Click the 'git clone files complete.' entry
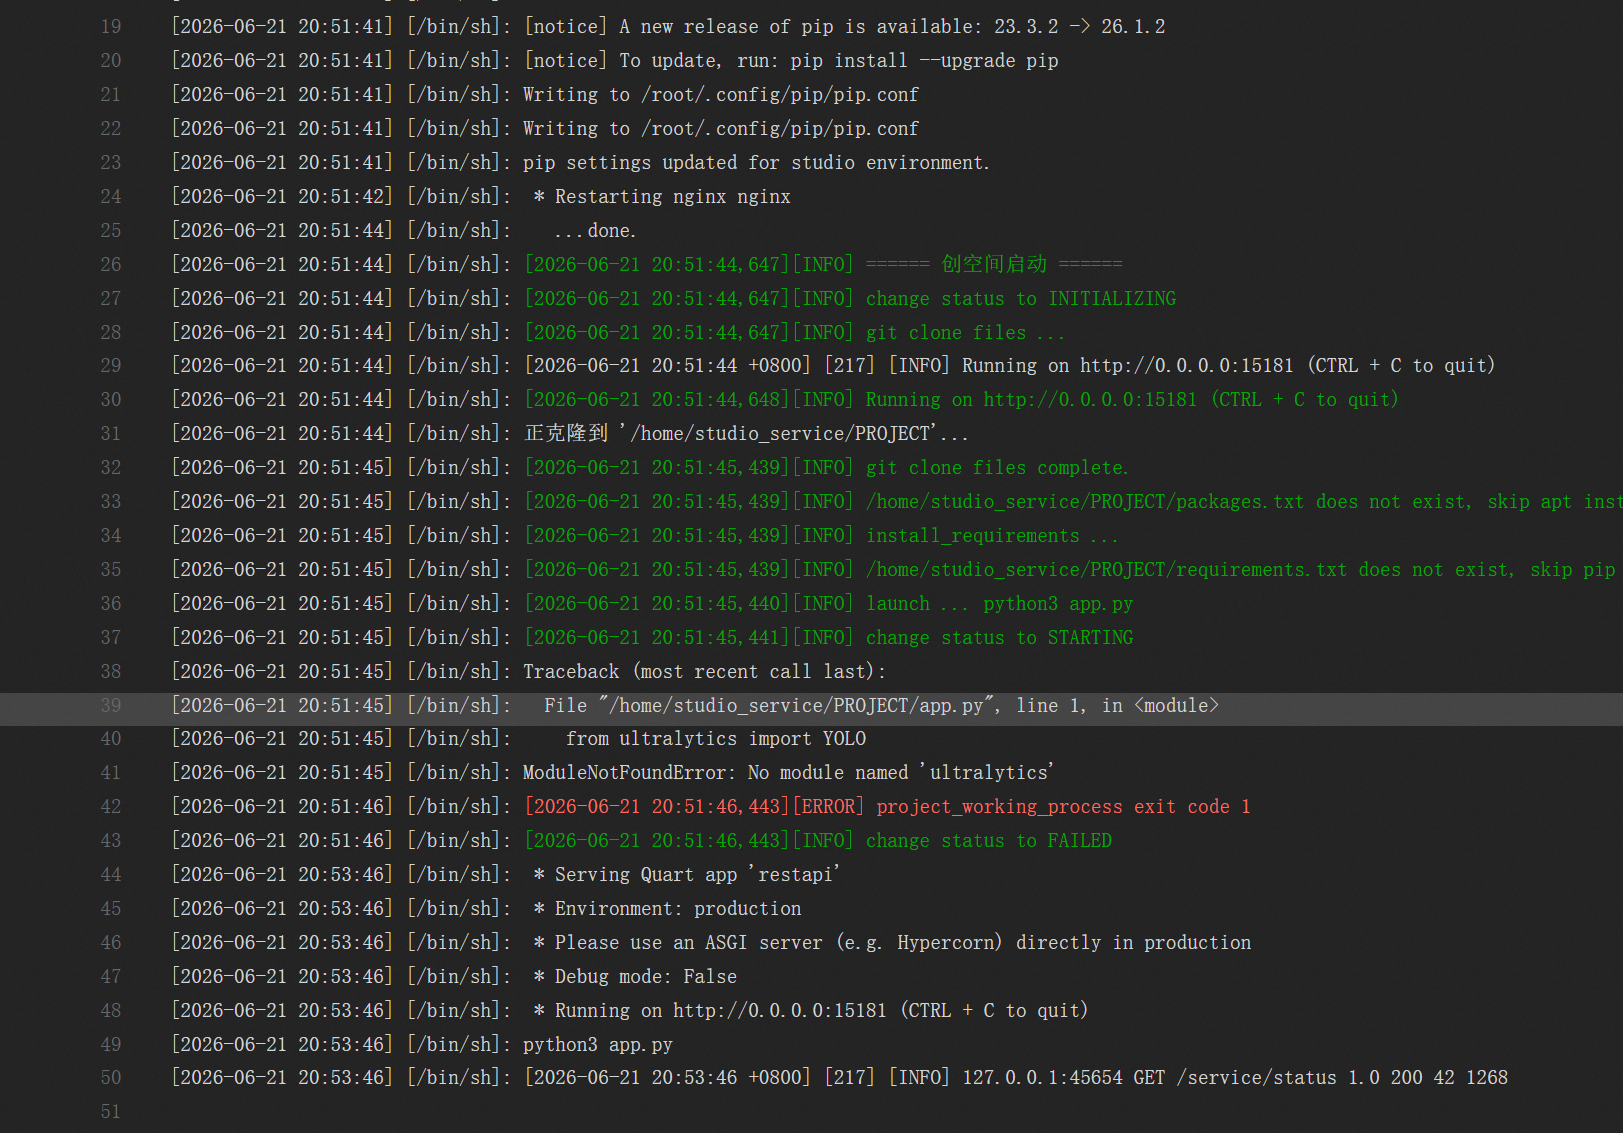Image resolution: width=1623 pixels, height=1133 pixels. pyautogui.click(x=650, y=467)
